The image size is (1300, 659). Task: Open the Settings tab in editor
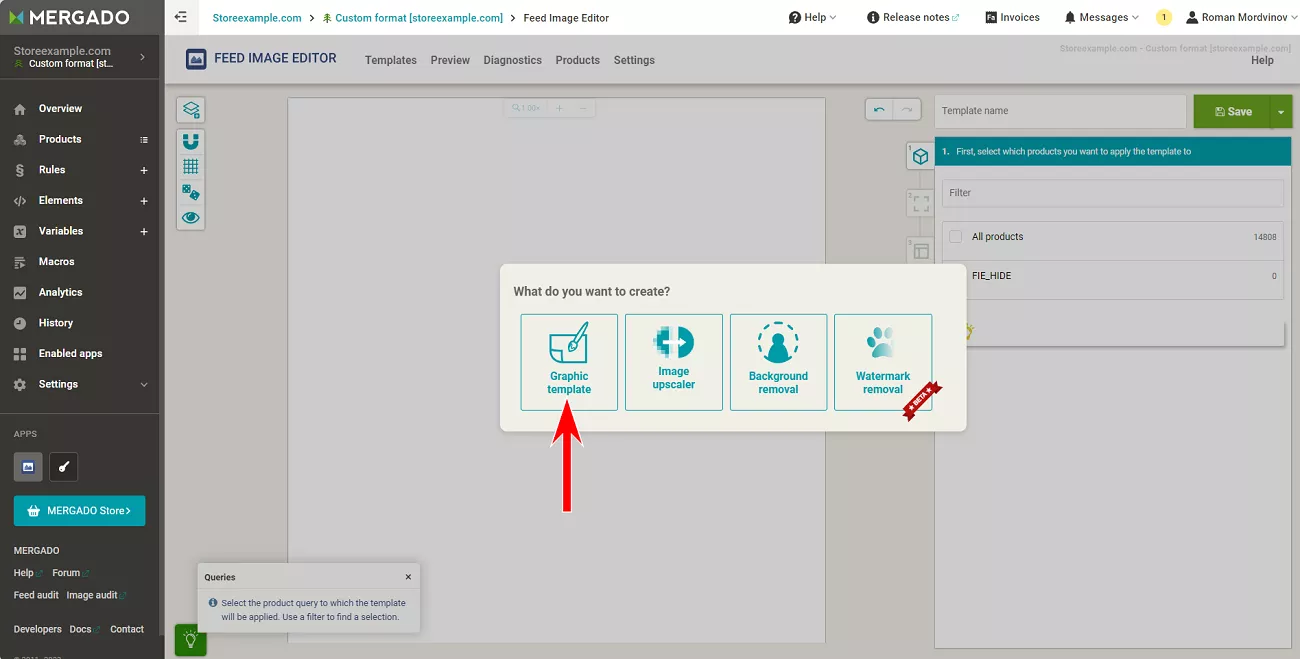(634, 60)
